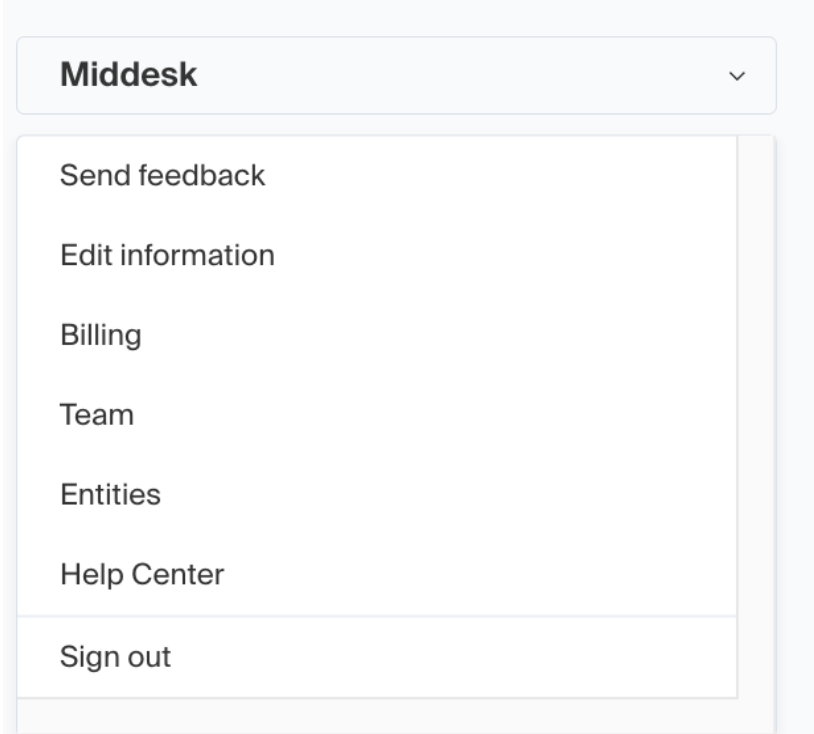
Task: Toggle the Middesk menu using its arrow
Action: click(738, 76)
